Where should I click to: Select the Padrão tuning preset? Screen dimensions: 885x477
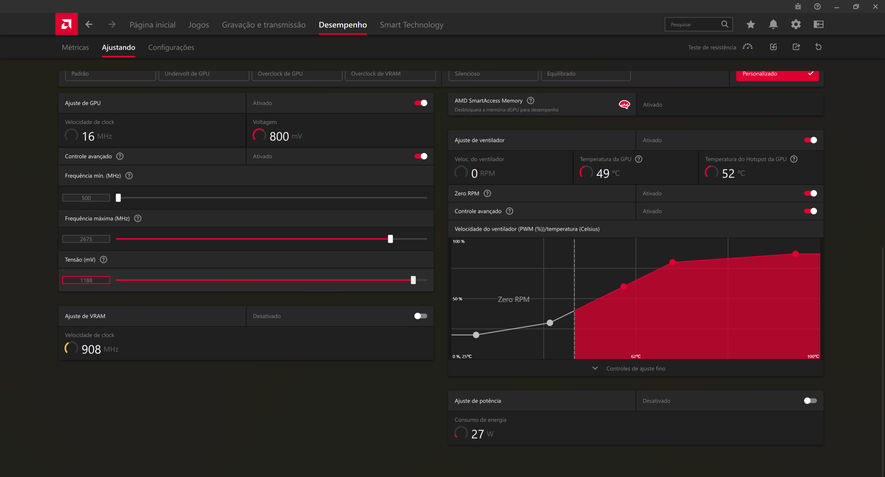pyautogui.click(x=110, y=74)
